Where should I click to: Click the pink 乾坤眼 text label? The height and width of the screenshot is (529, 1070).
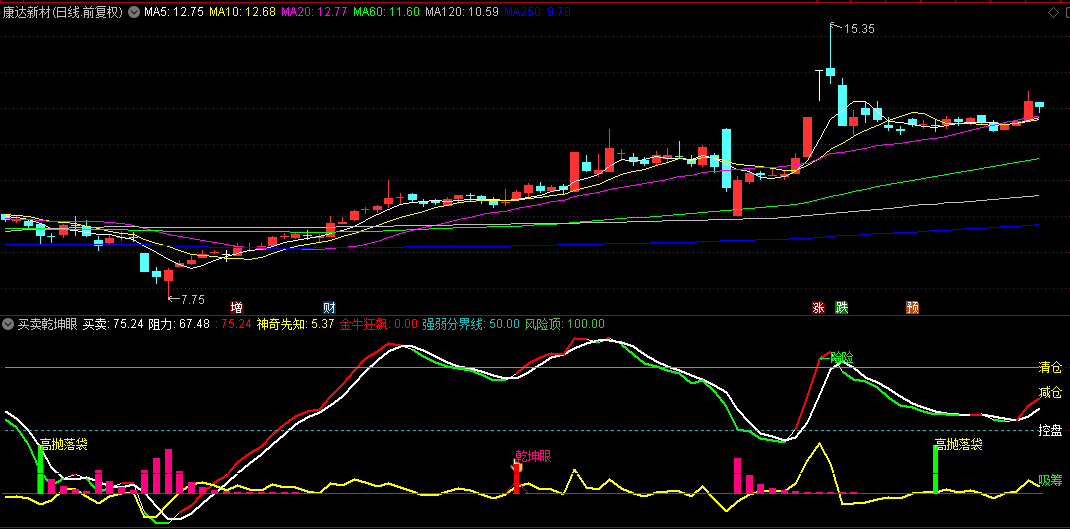tap(532, 456)
